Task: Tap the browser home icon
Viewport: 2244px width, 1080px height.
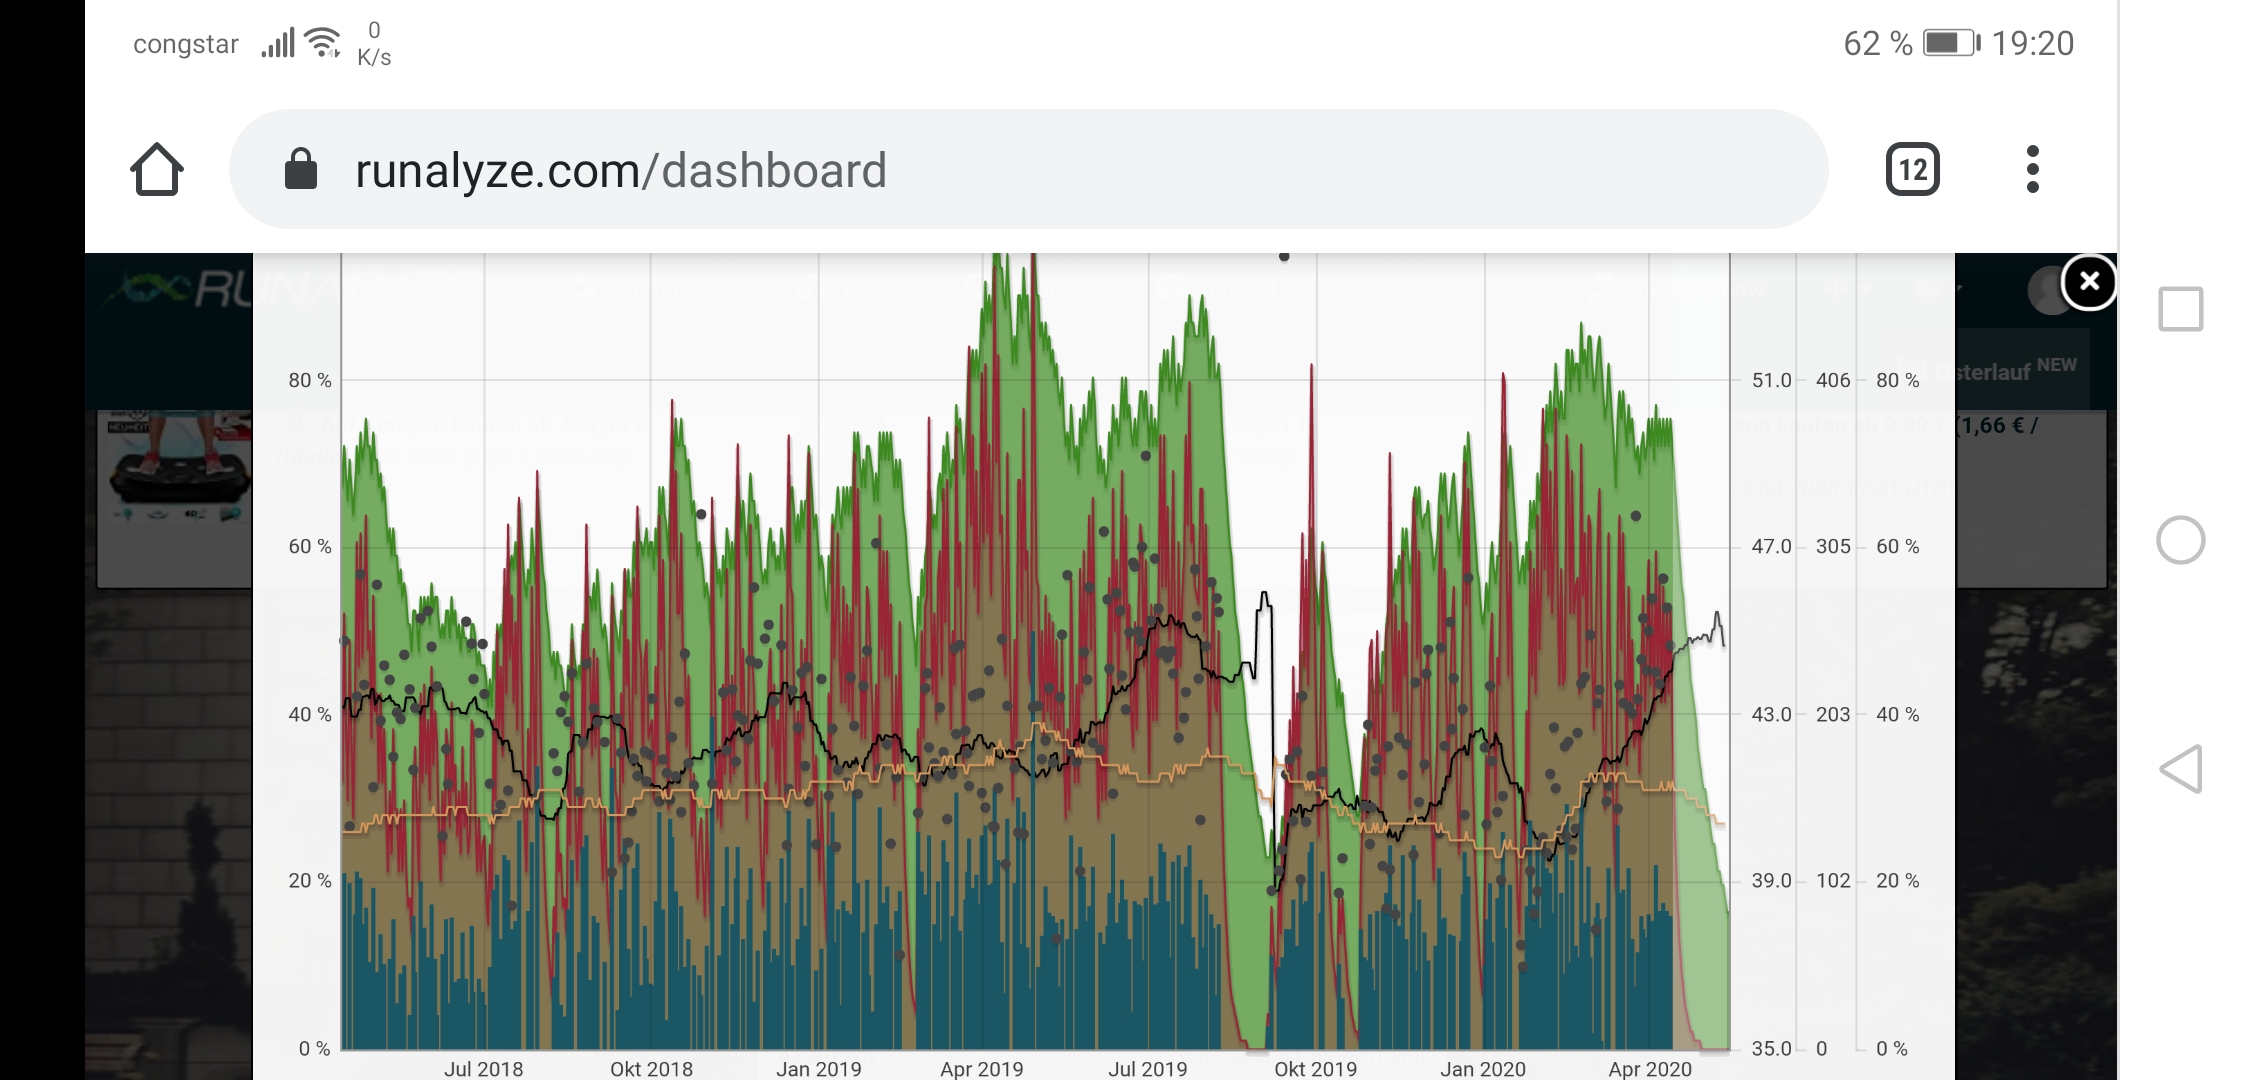Action: pos(157,170)
